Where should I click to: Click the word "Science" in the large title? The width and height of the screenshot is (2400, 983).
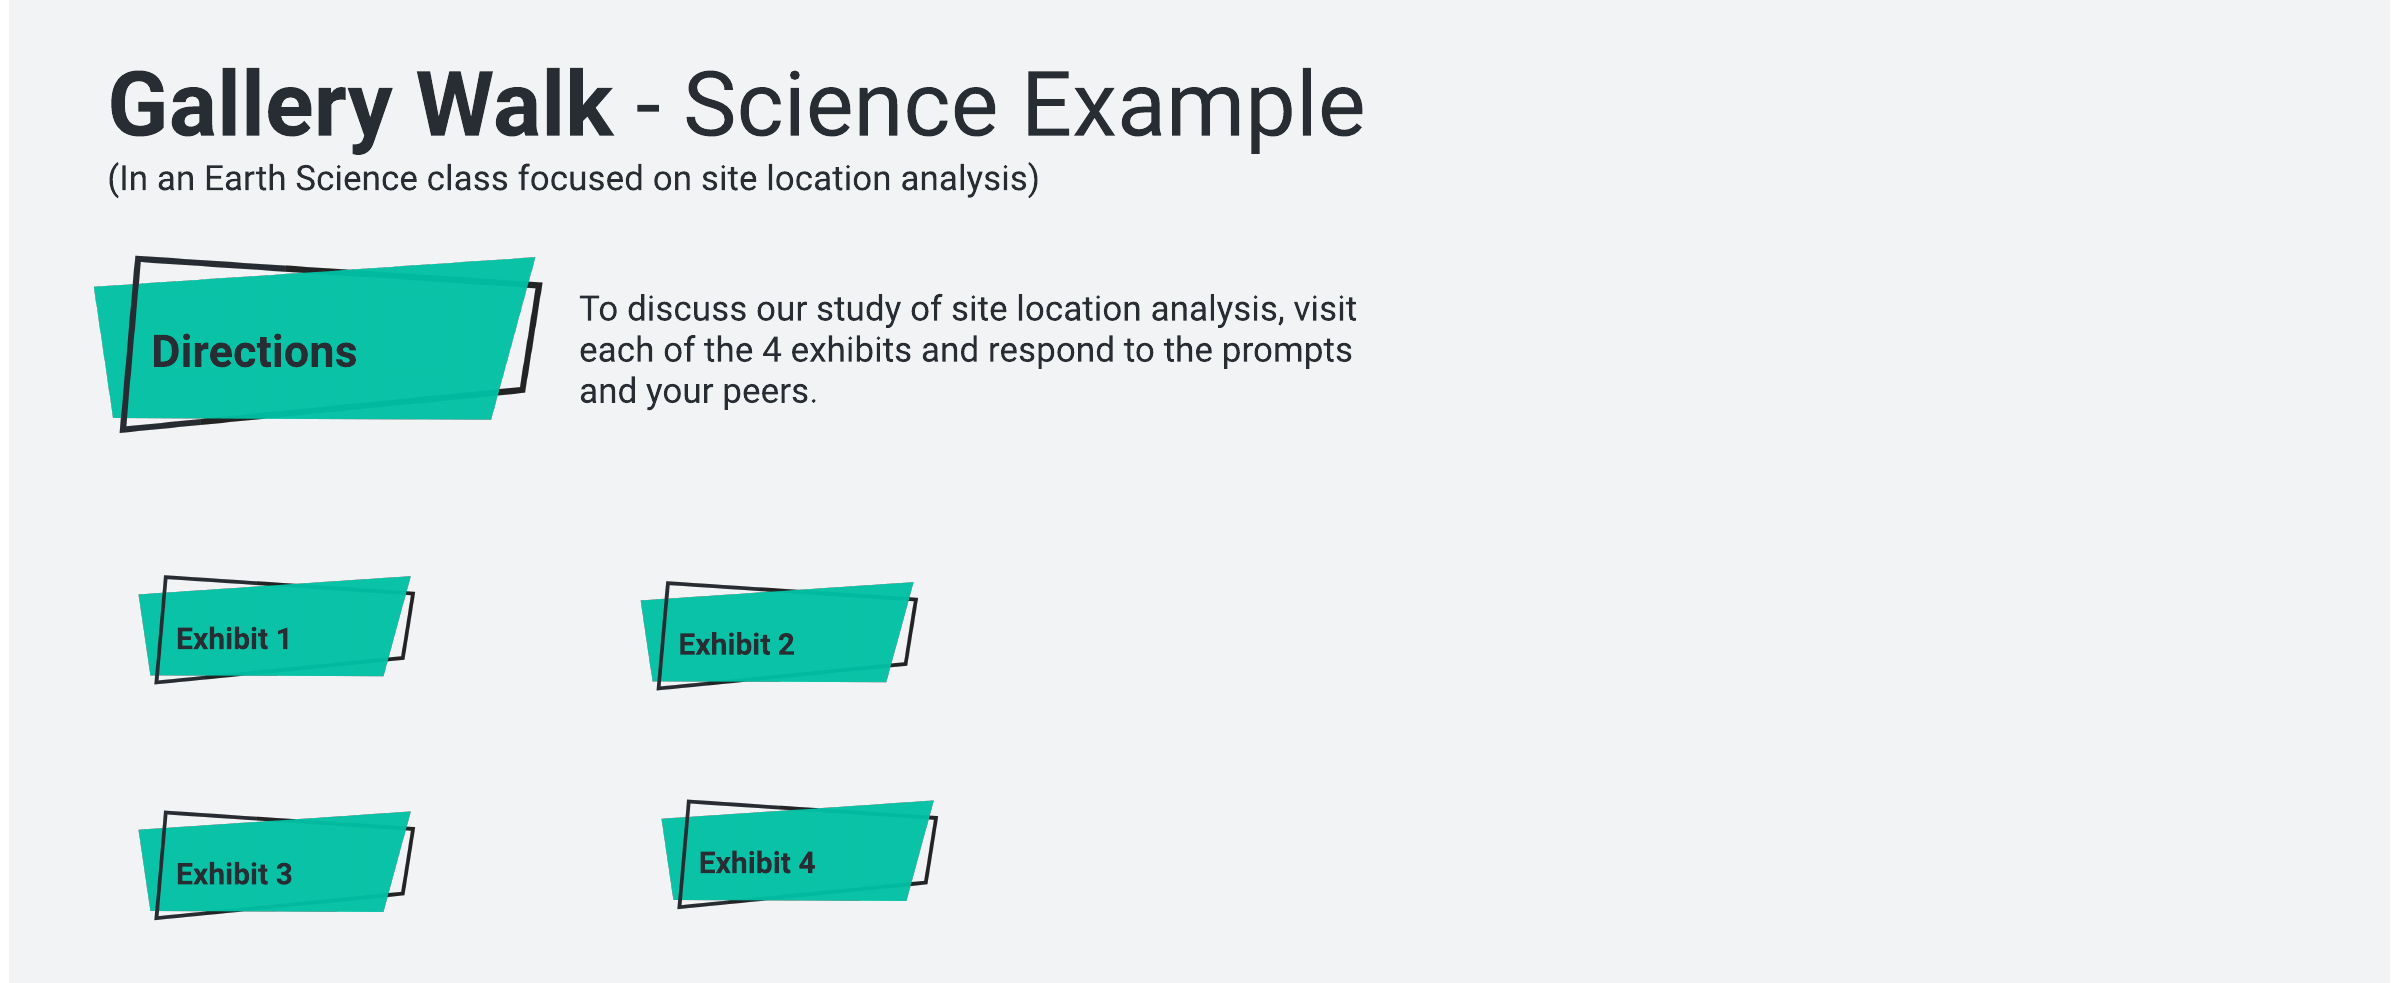(x=840, y=105)
